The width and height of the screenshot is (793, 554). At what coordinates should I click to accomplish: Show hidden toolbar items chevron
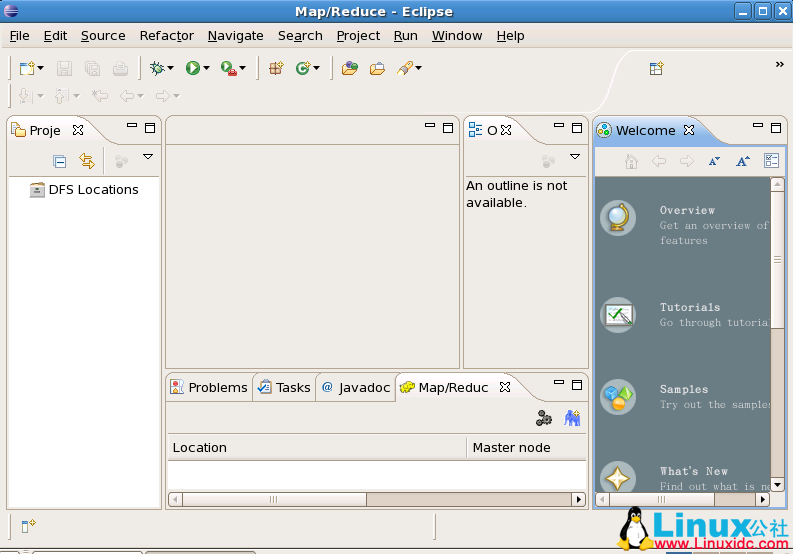tap(779, 64)
